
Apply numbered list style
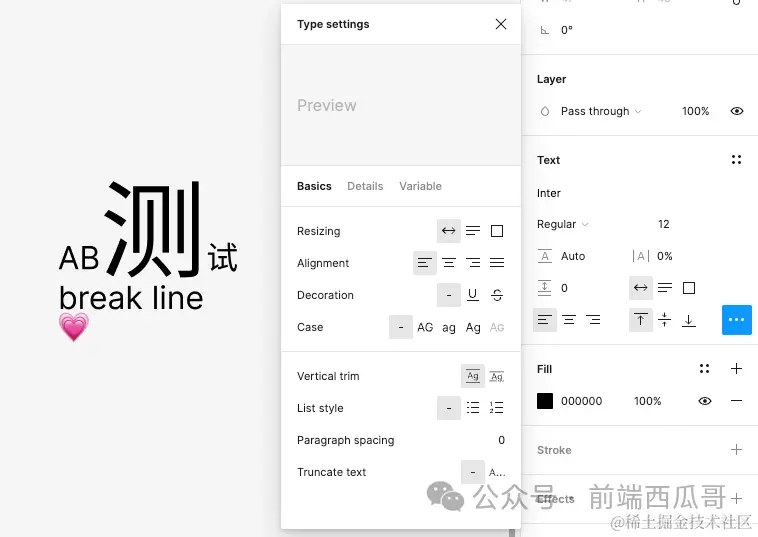tap(497, 408)
